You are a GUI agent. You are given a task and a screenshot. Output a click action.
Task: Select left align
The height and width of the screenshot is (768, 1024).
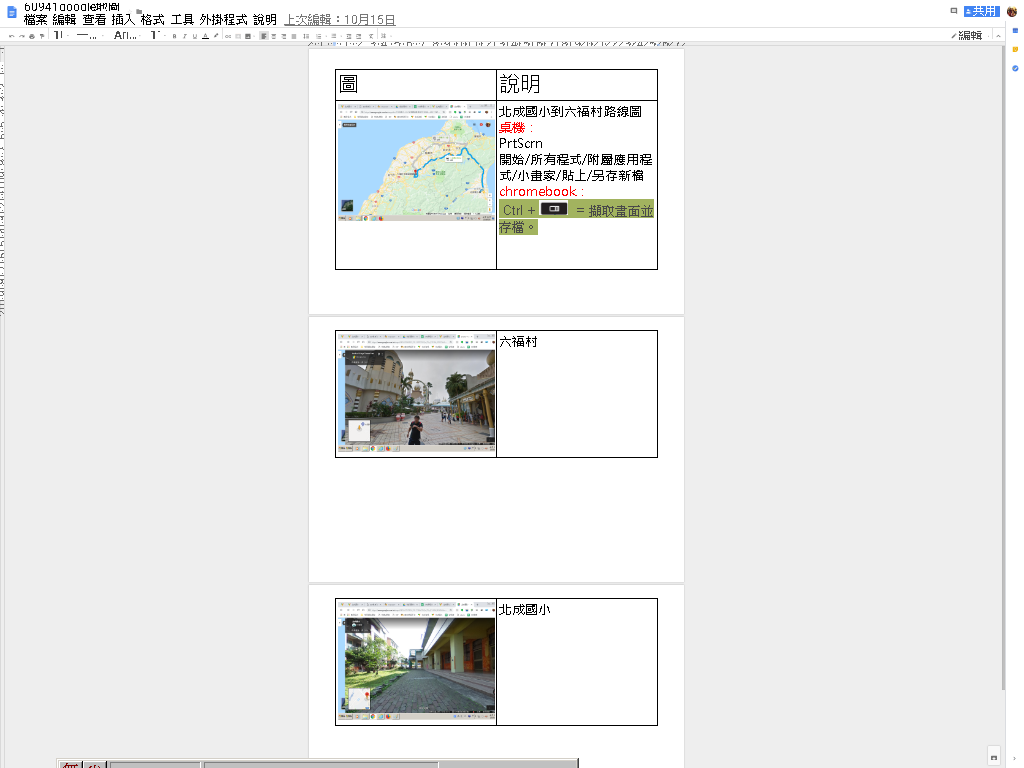[264, 36]
